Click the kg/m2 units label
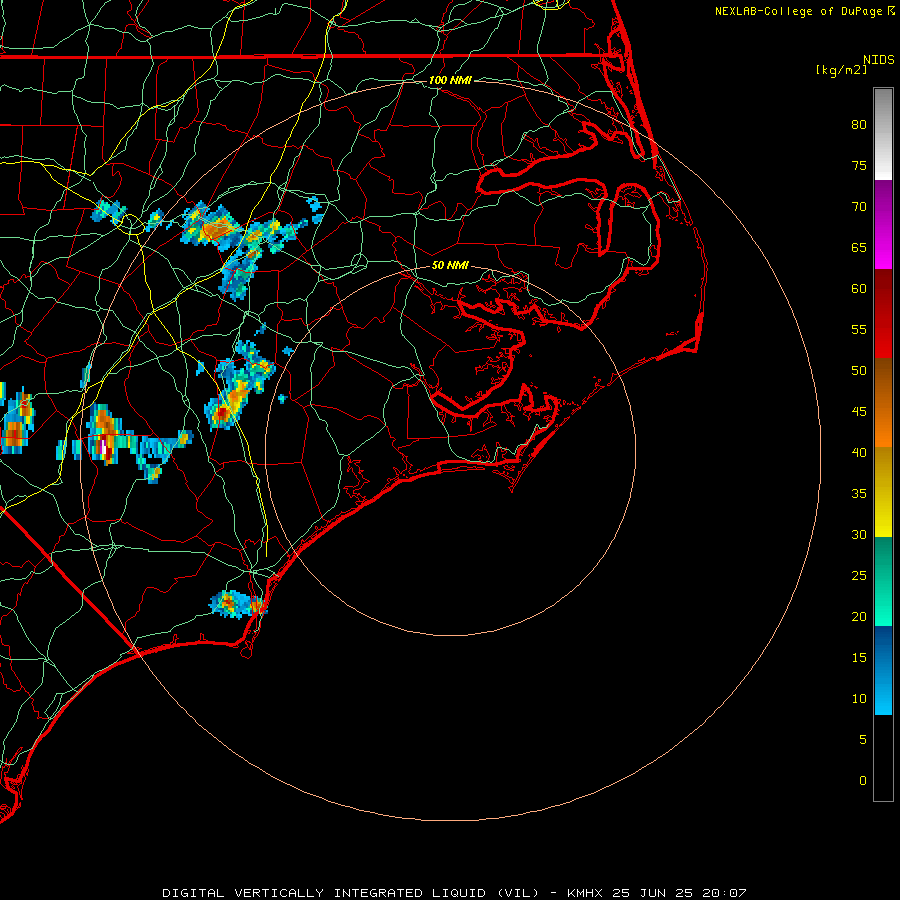The width and height of the screenshot is (900, 900). 841,70
